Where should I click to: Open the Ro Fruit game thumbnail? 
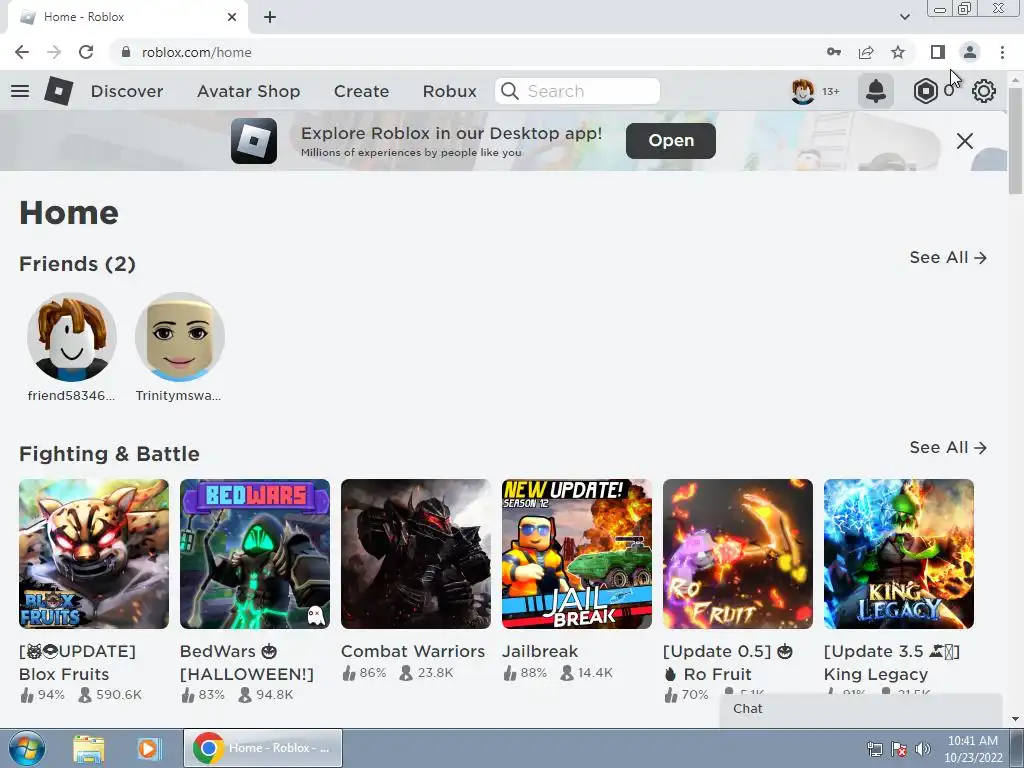click(738, 554)
